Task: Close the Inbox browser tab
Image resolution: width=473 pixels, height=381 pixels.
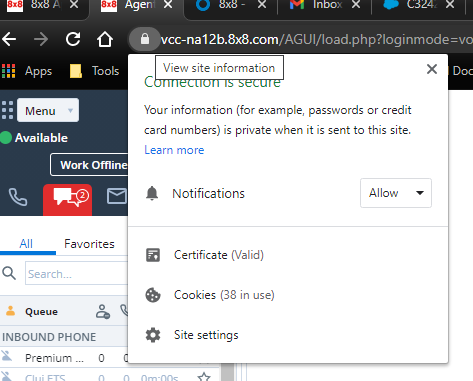Action: [x=356, y=5]
